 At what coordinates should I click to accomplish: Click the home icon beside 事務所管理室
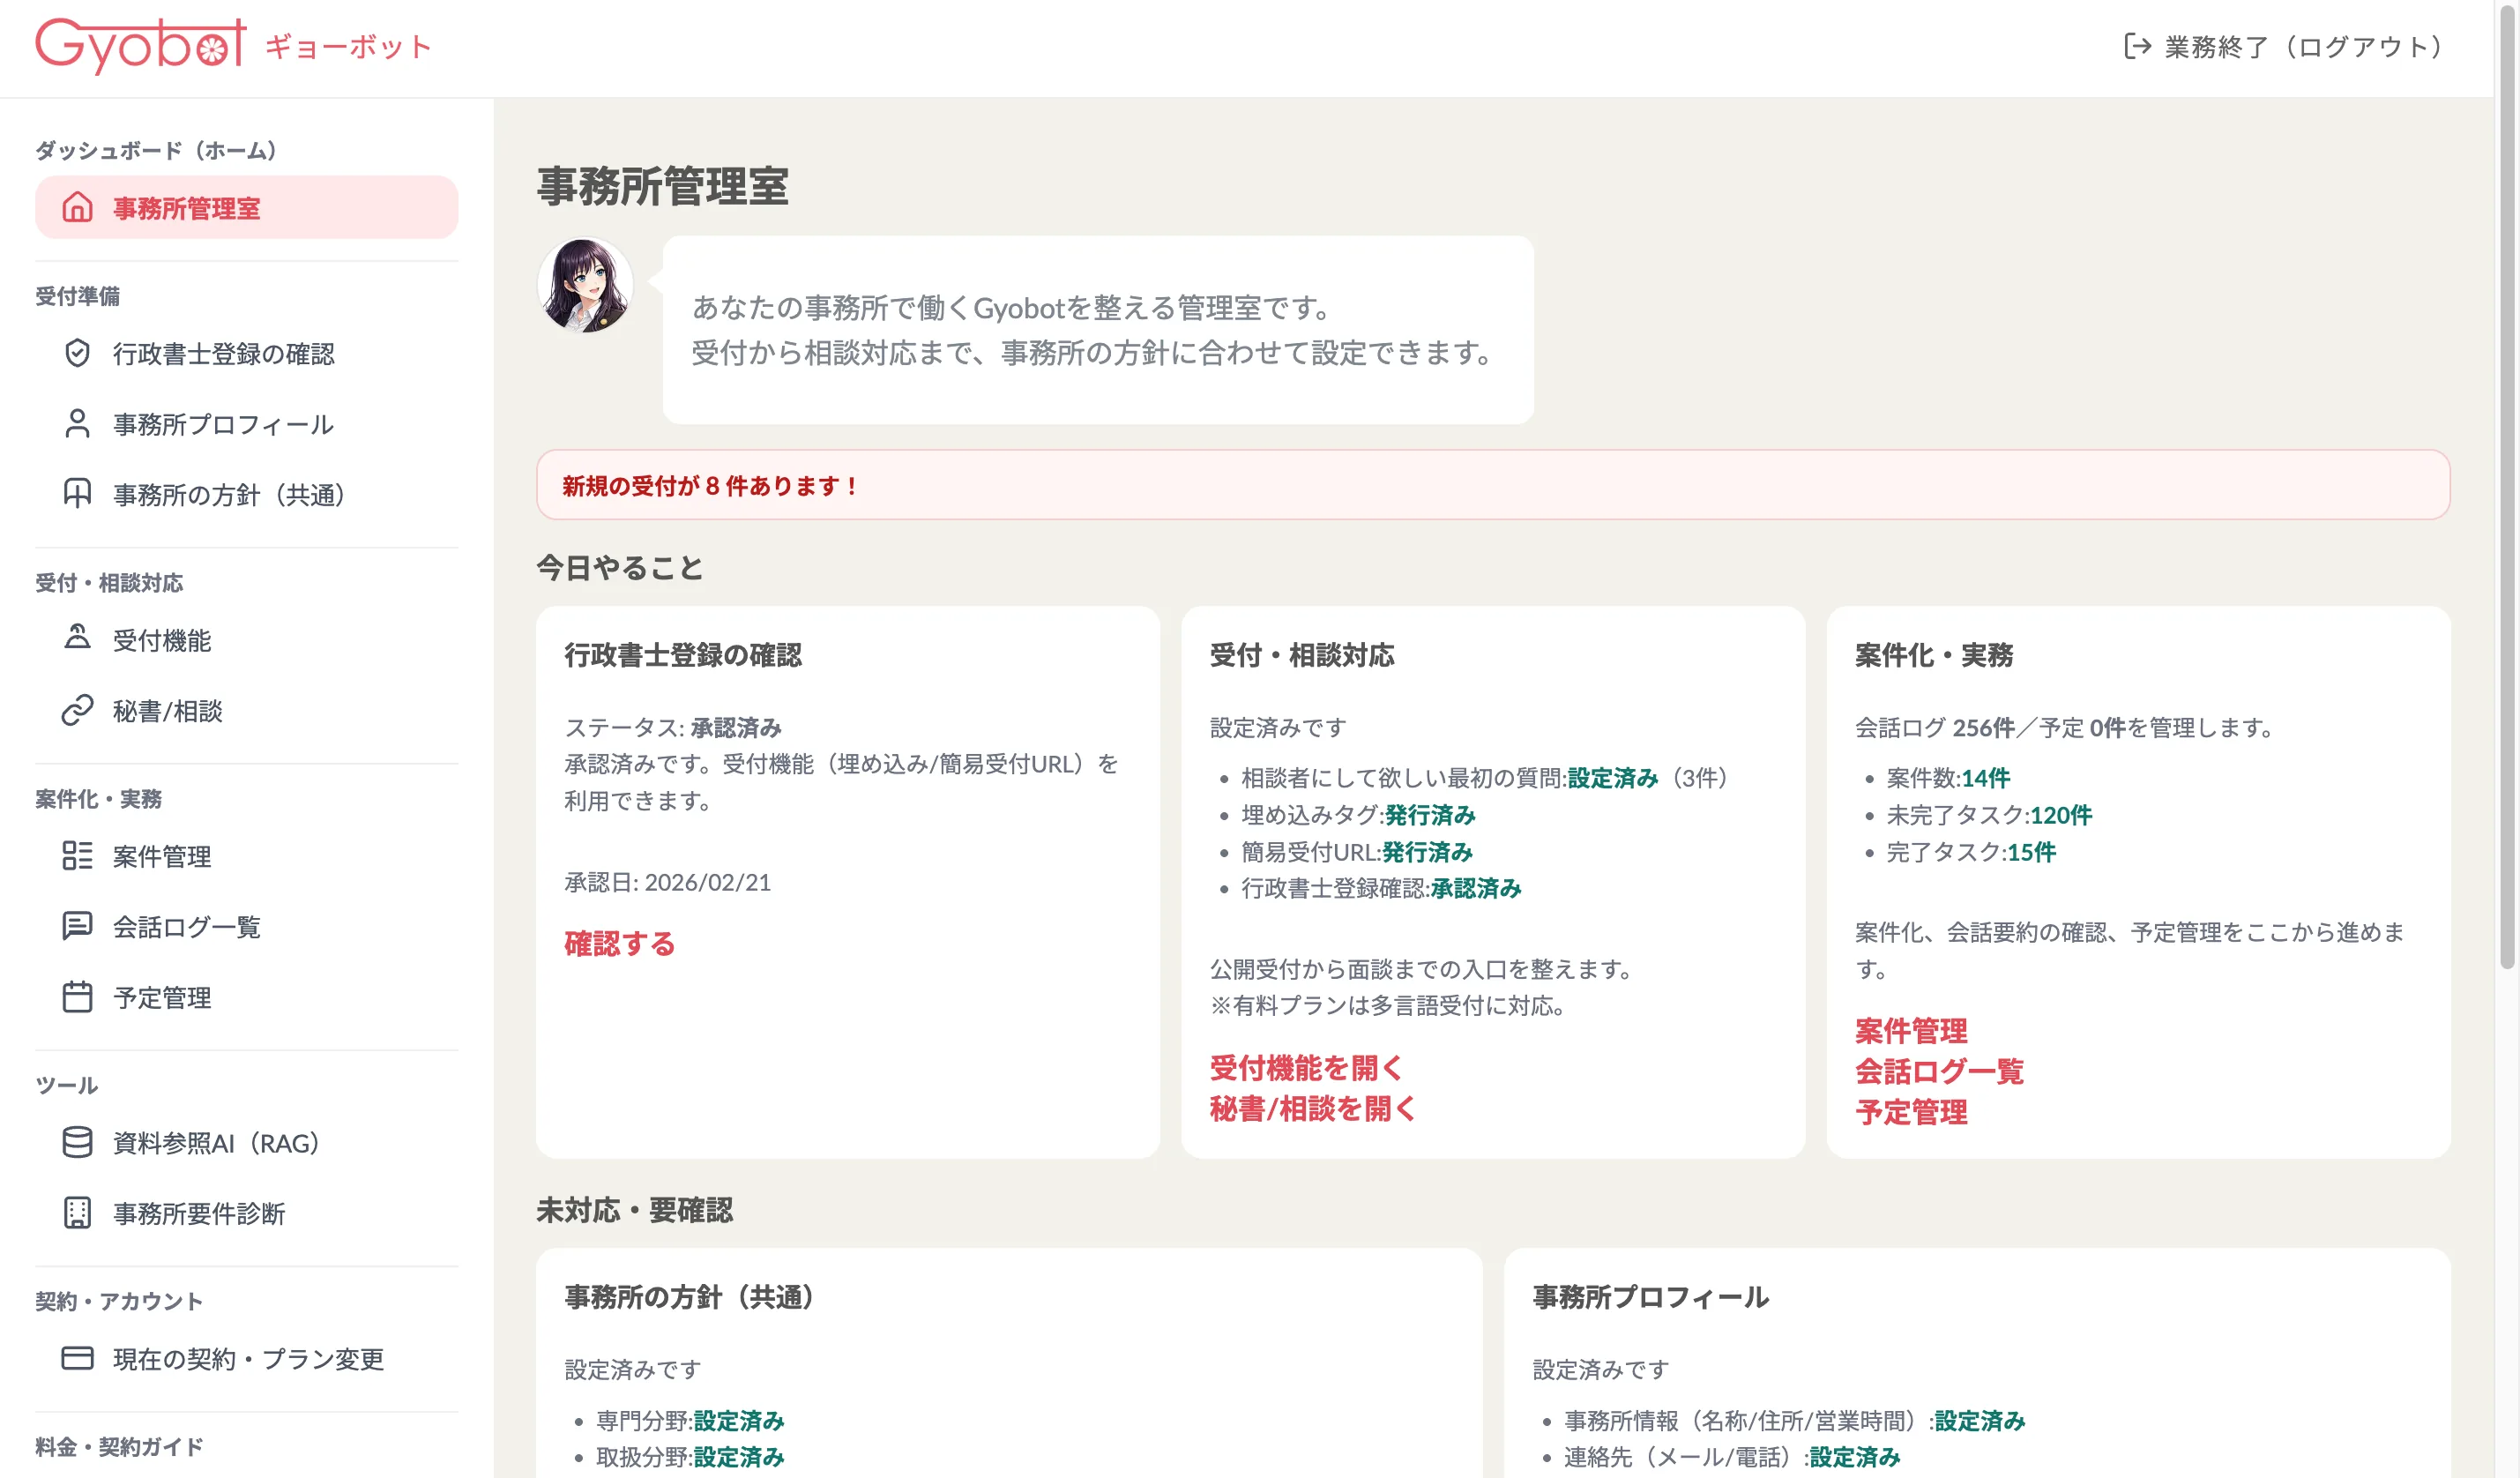[77, 207]
